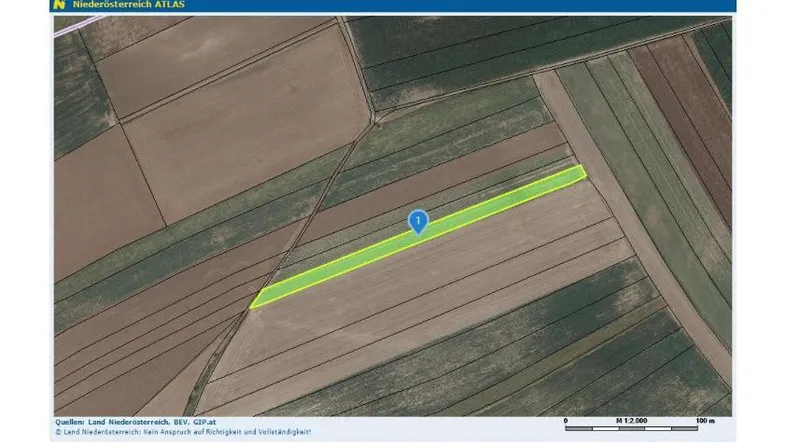The image size is (786, 442).
Task: Click the zero label on the scale bar
Action: (x=565, y=420)
